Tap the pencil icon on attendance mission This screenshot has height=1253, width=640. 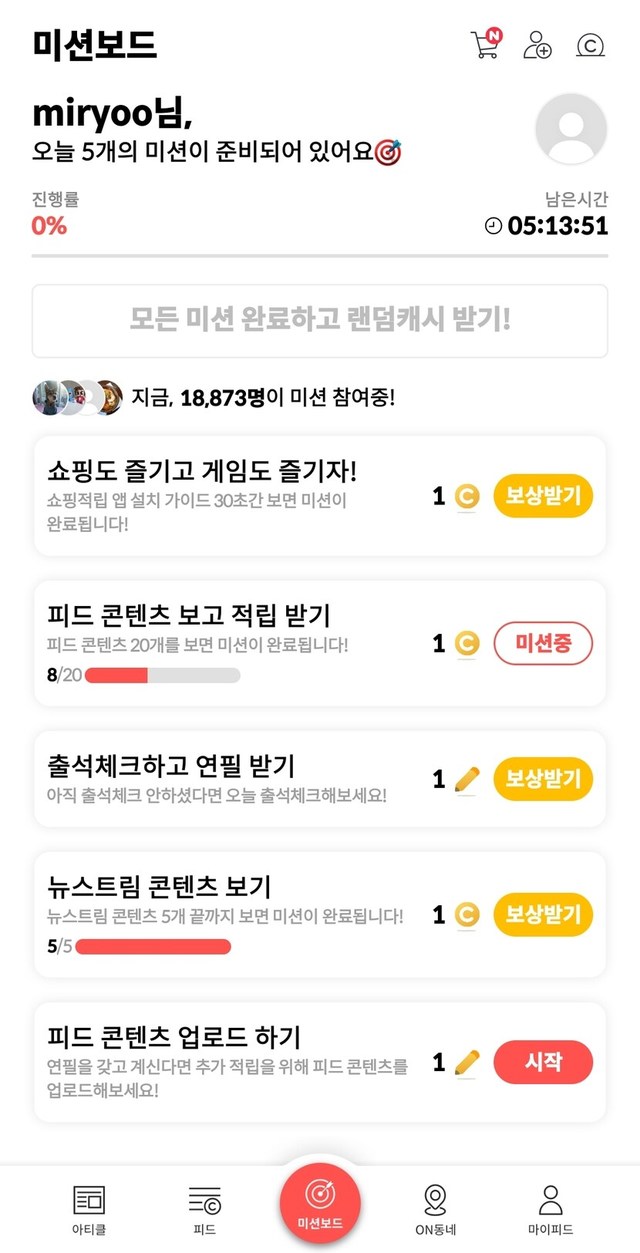click(467, 779)
